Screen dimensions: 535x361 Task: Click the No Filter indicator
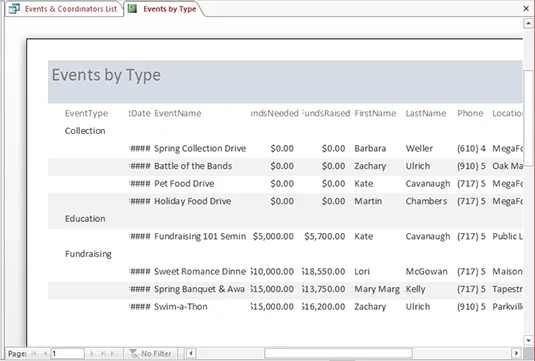(150, 353)
